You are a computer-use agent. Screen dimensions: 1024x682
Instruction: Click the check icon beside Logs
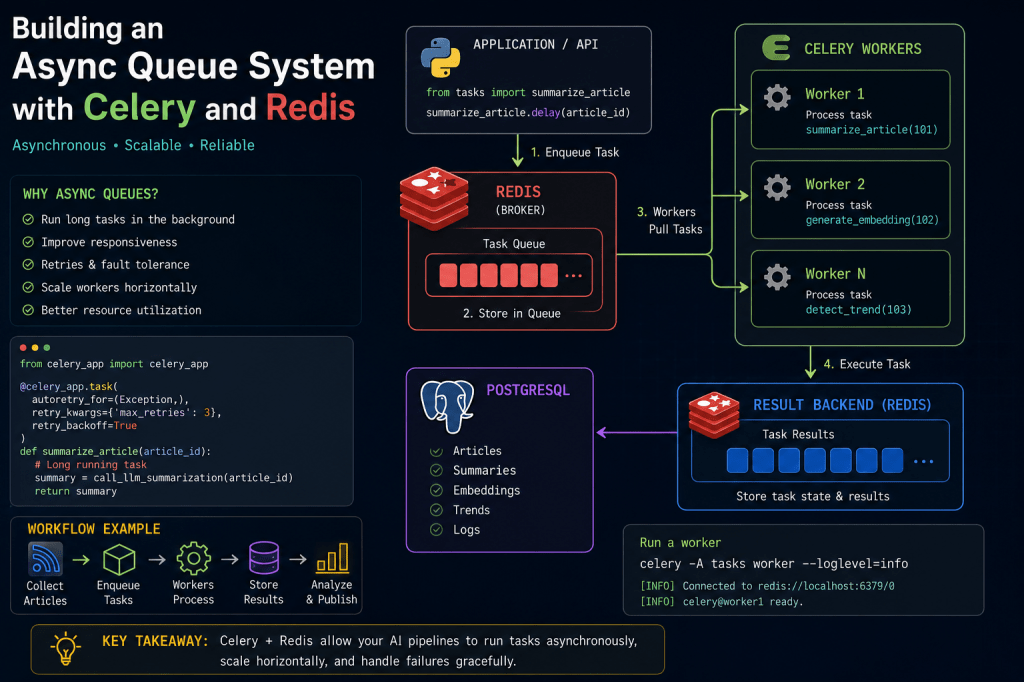436,530
